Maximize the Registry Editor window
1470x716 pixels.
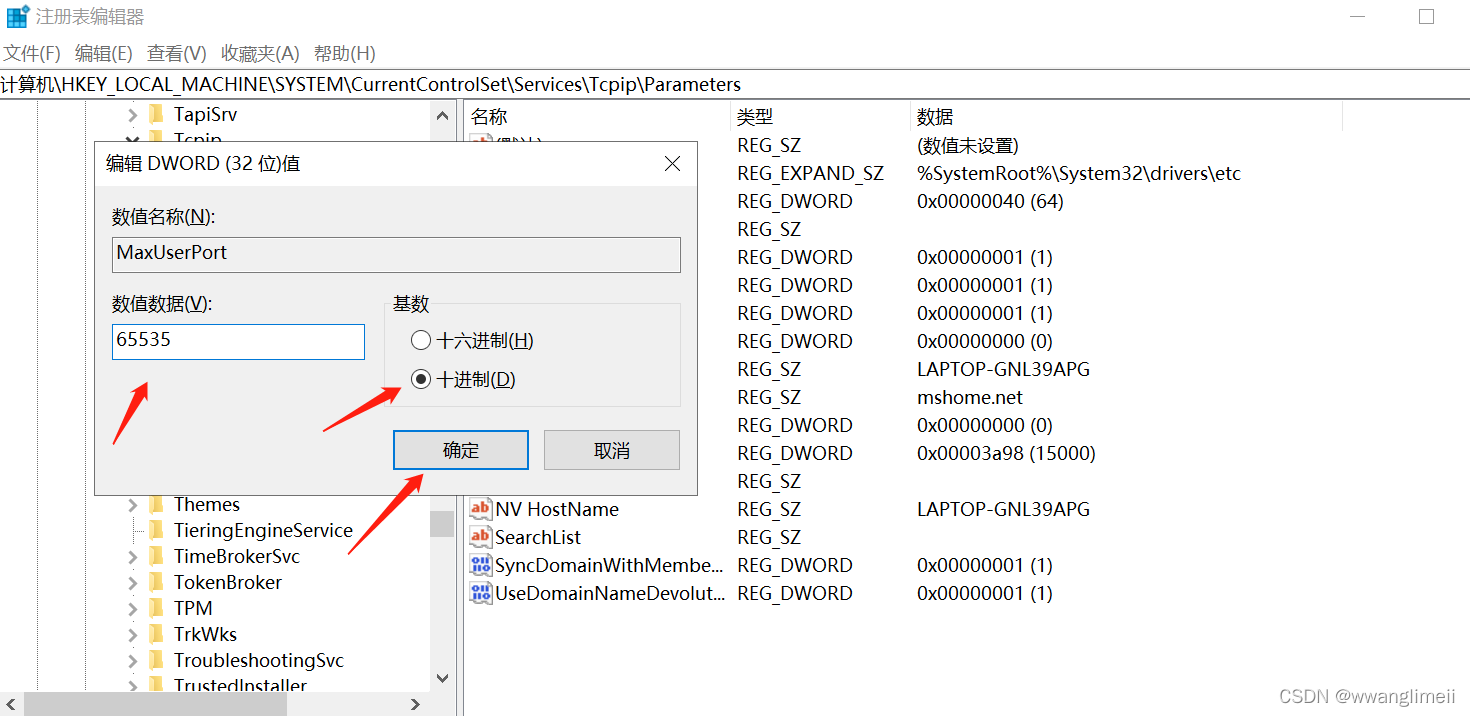(1427, 17)
